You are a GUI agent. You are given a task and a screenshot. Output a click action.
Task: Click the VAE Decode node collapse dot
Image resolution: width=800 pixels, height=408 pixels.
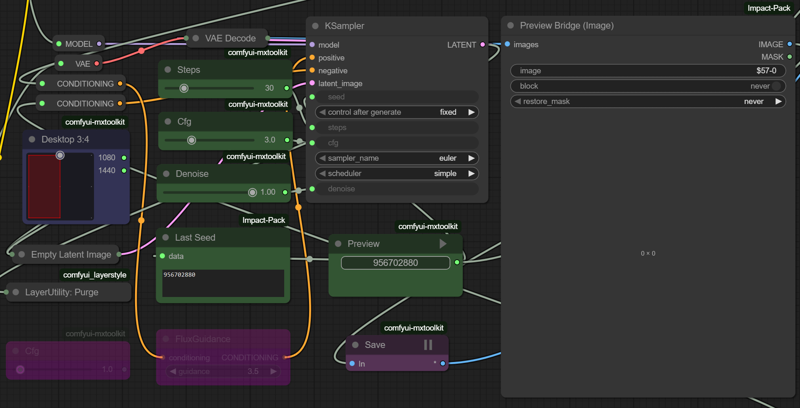tap(195, 39)
